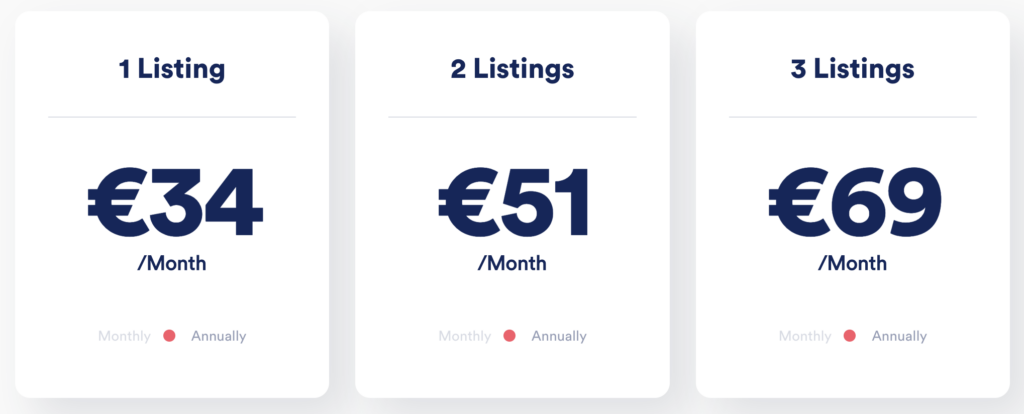Screen dimensions: 1024x414
Task: Toggle billing period on the 2 Listings card
Action: [x=510, y=336]
